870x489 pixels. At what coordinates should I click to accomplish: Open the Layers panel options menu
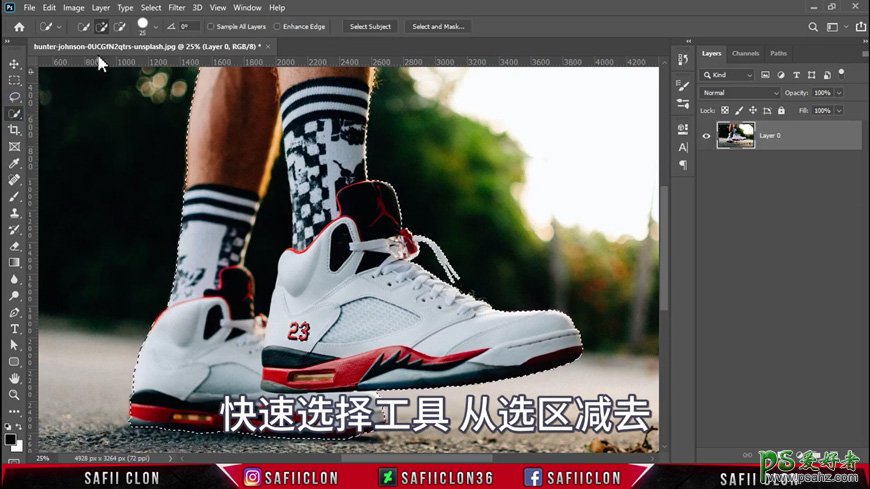865,54
